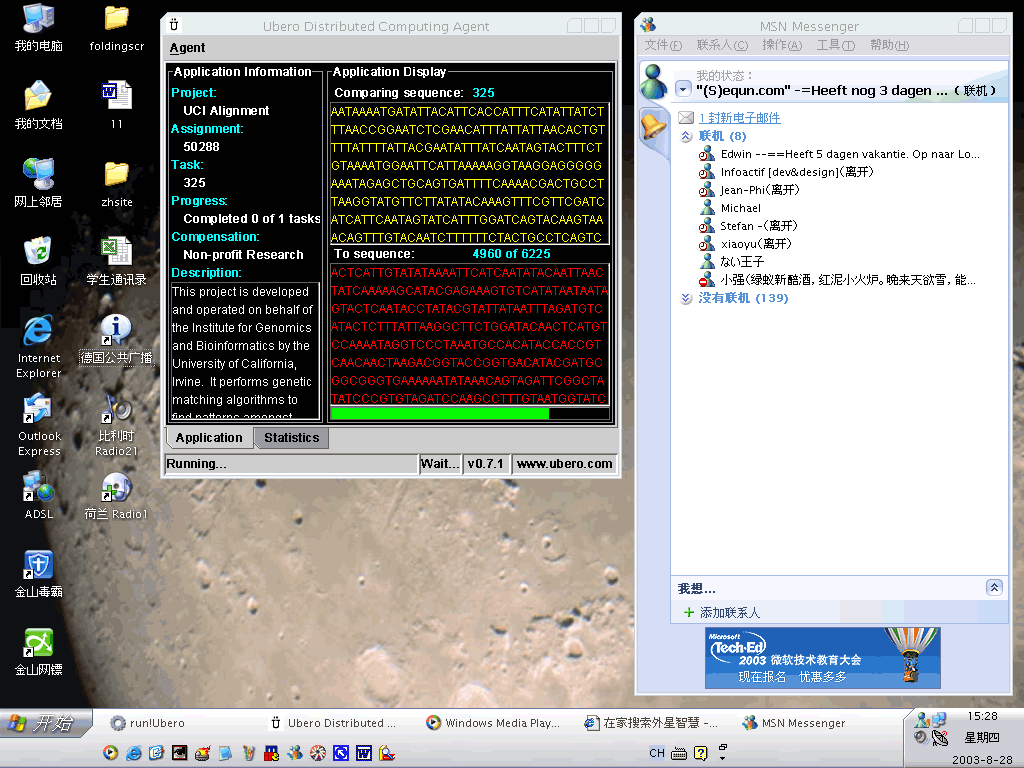Click the CH input language indicator
Image resolution: width=1024 pixels, height=768 pixels.
[657, 753]
